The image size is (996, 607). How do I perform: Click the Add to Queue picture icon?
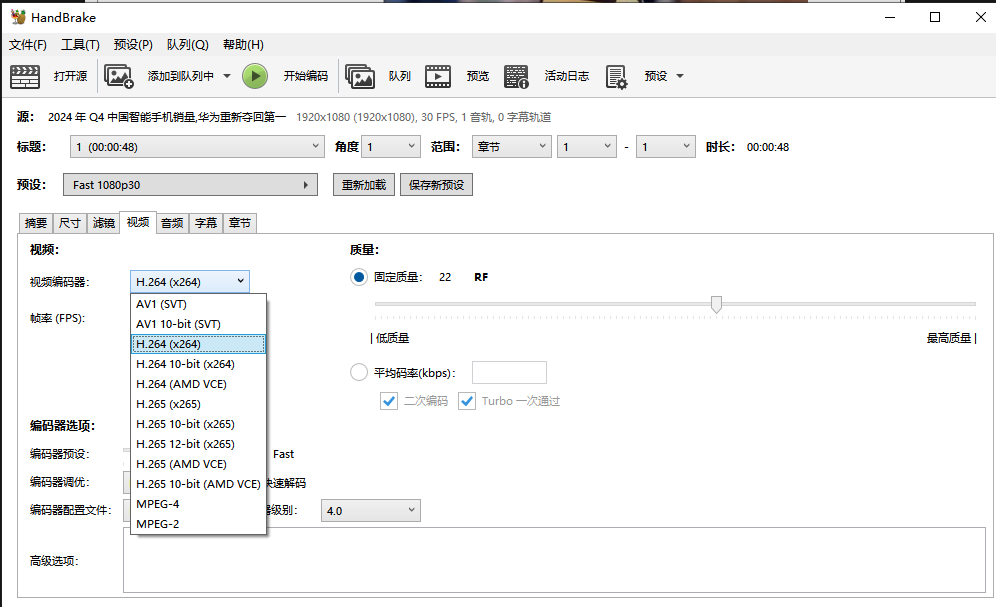coord(119,76)
